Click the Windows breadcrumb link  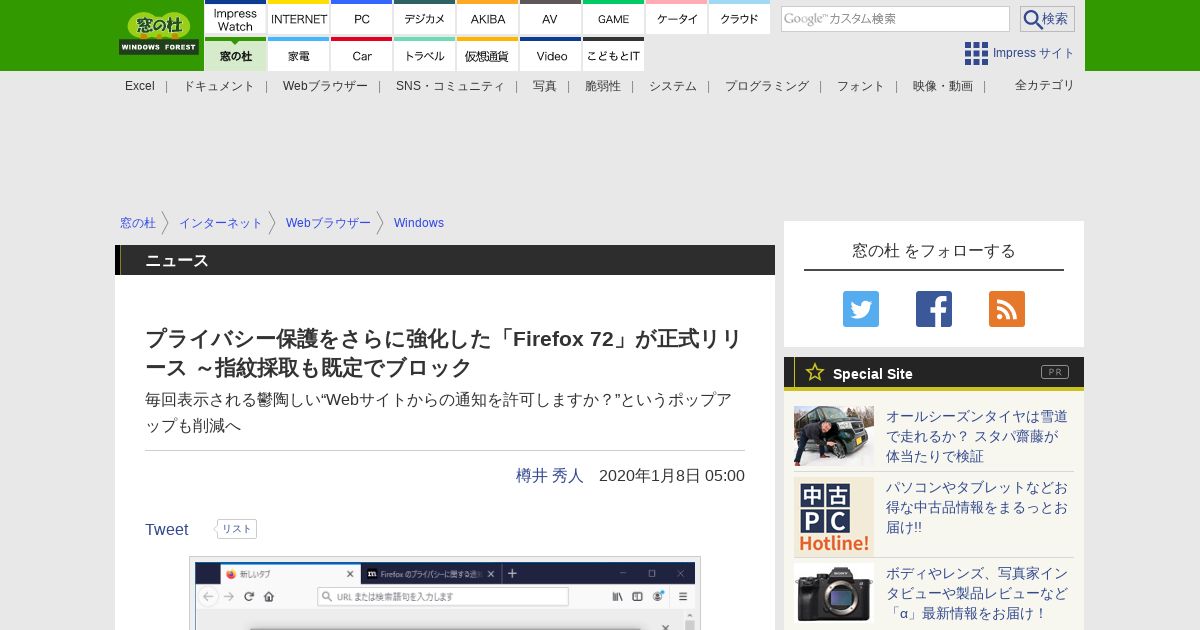(419, 223)
